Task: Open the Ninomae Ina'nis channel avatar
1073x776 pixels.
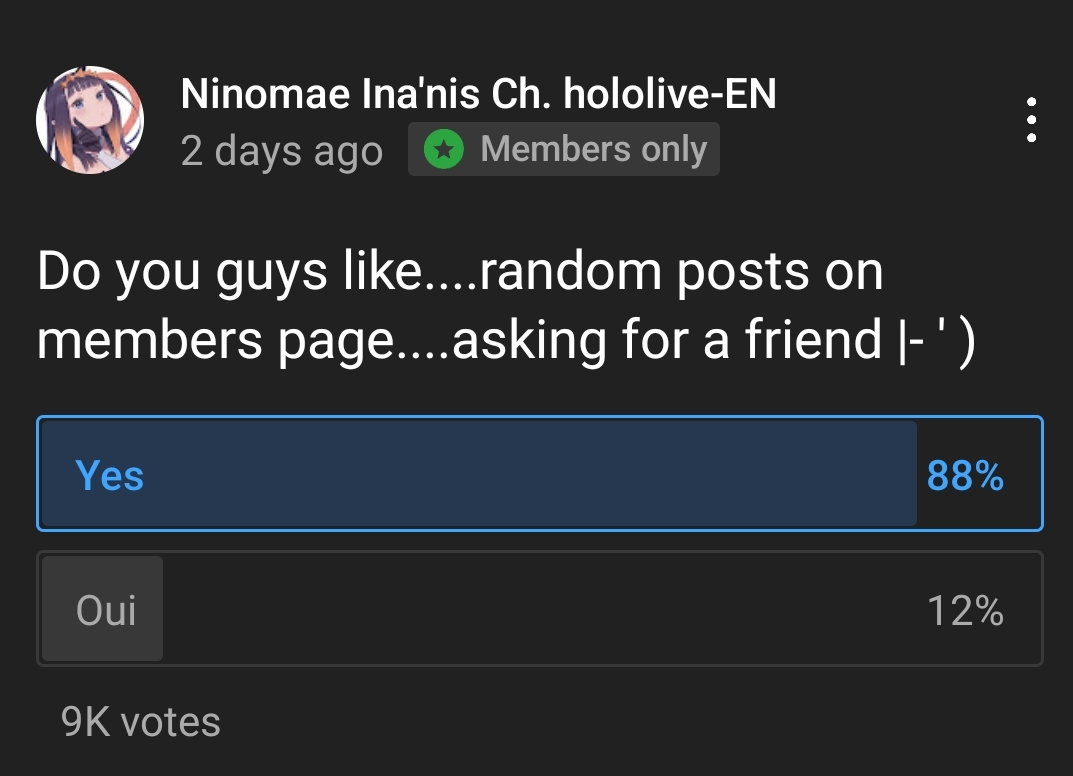Action: coord(90,120)
